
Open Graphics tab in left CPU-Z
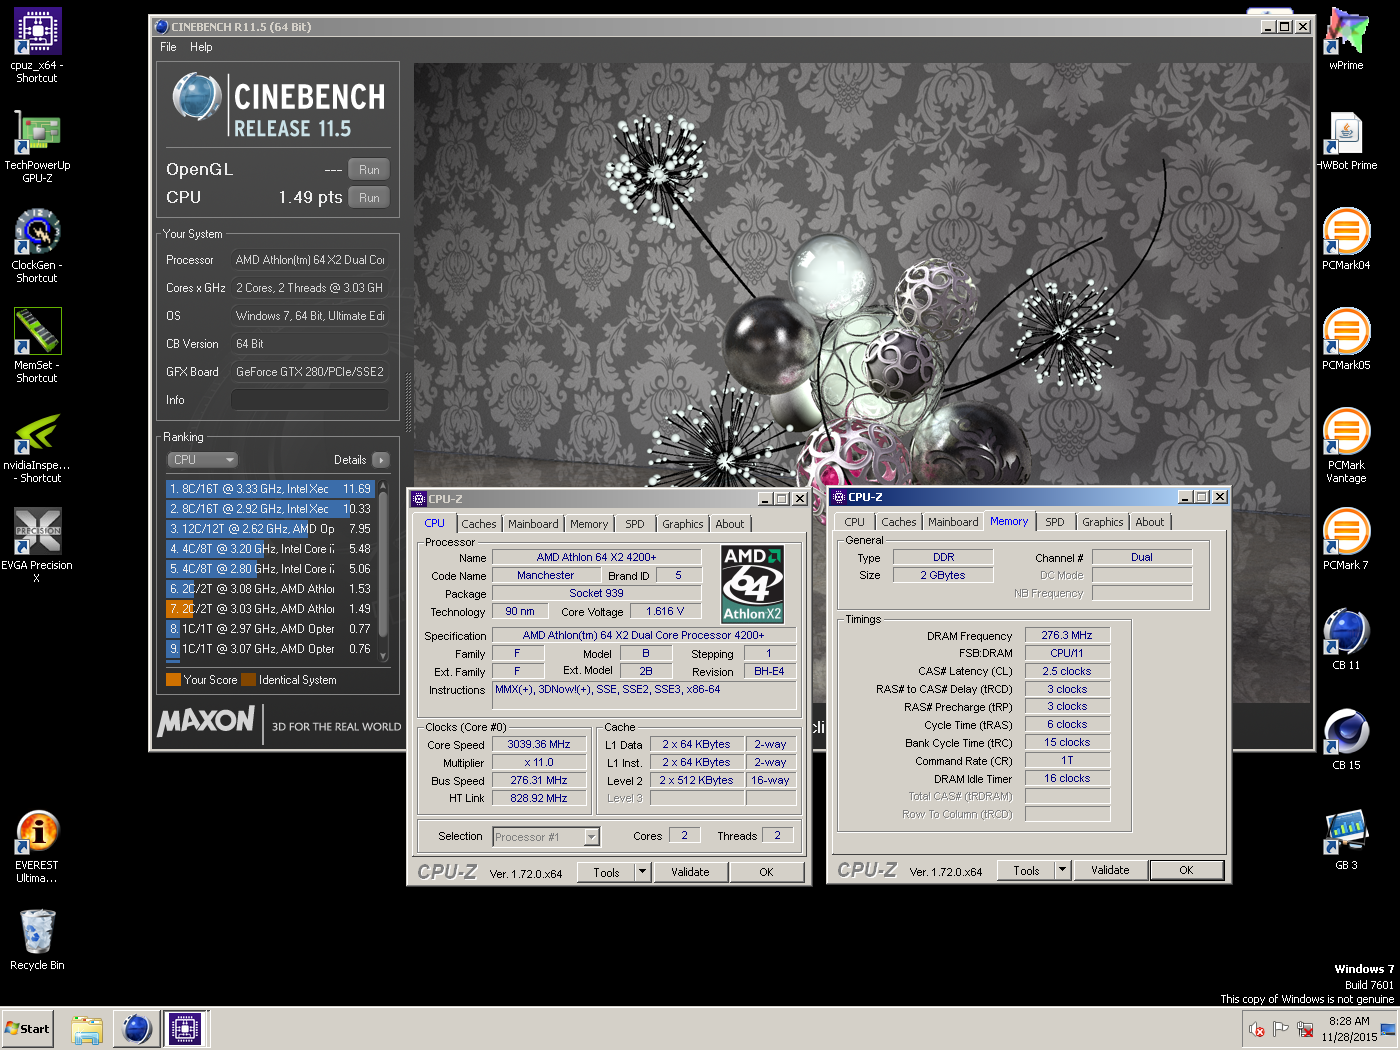coord(683,524)
